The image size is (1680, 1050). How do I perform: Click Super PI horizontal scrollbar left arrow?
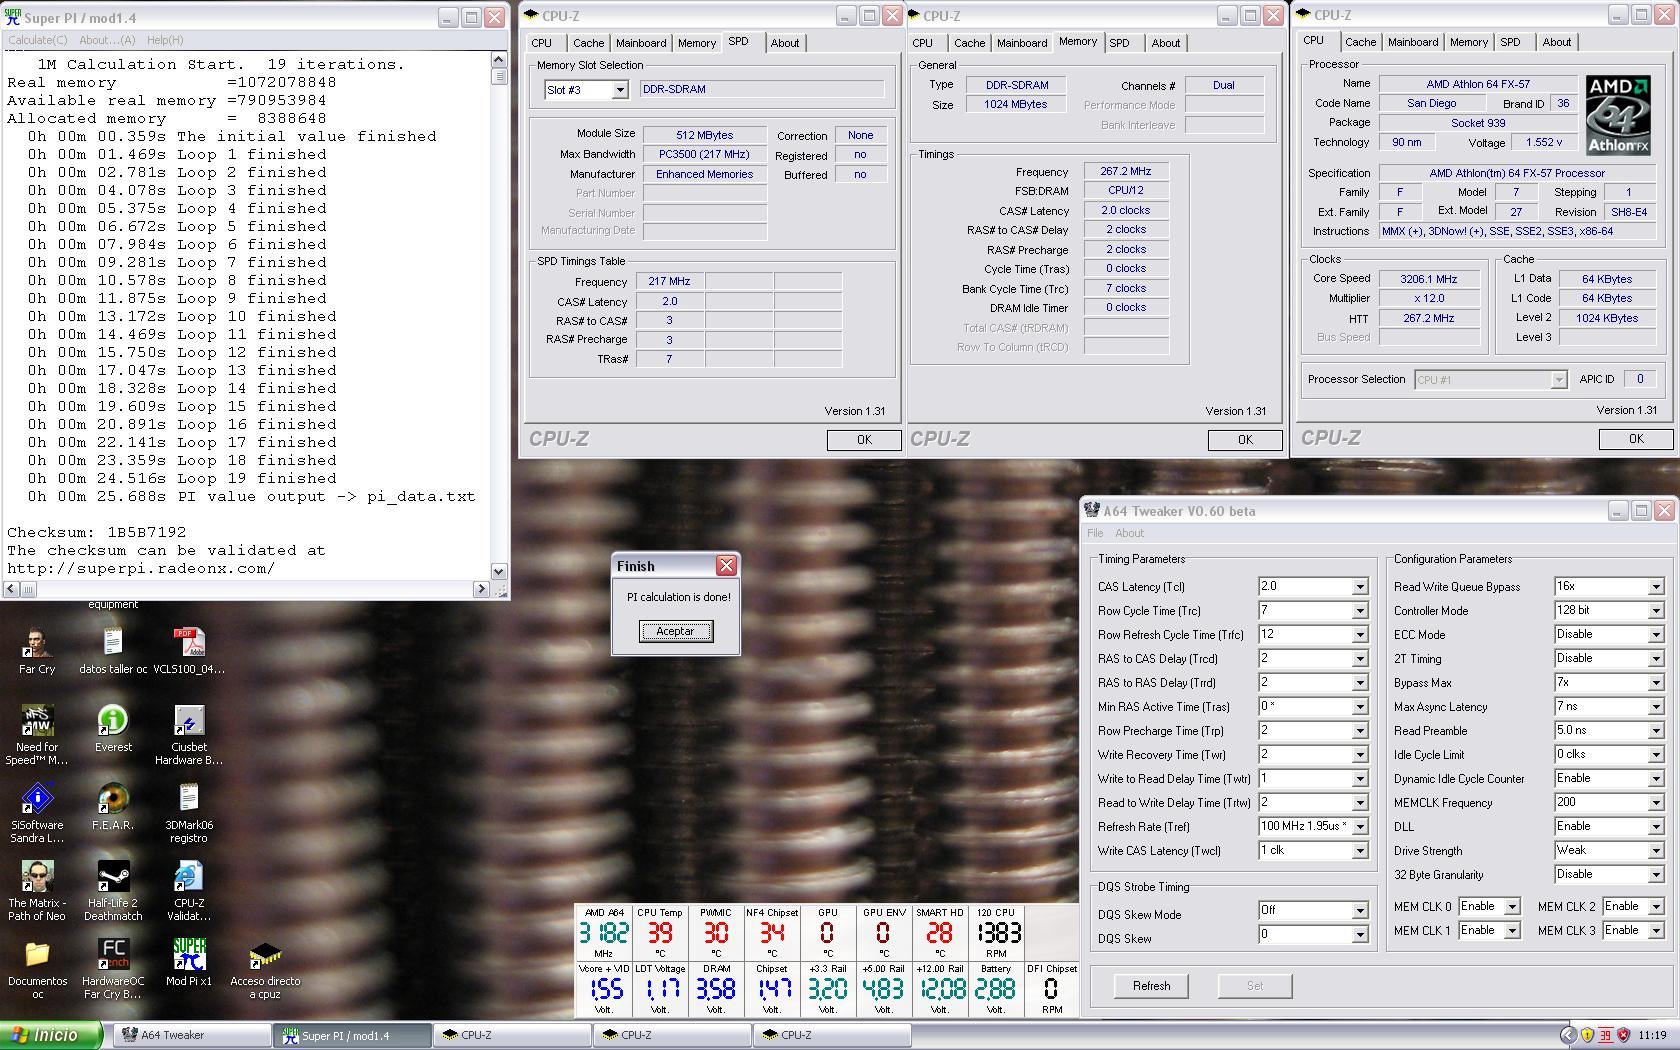[11, 589]
